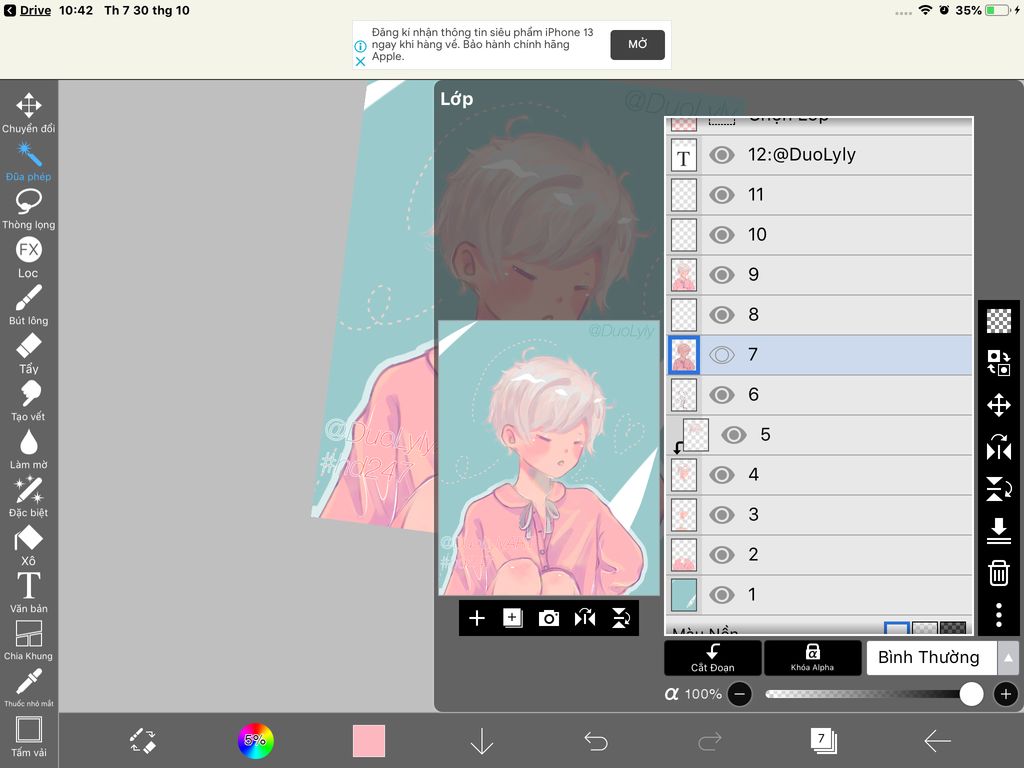Tap the brush-eraser swap icon
1024x768 pixels.
click(x=142, y=741)
